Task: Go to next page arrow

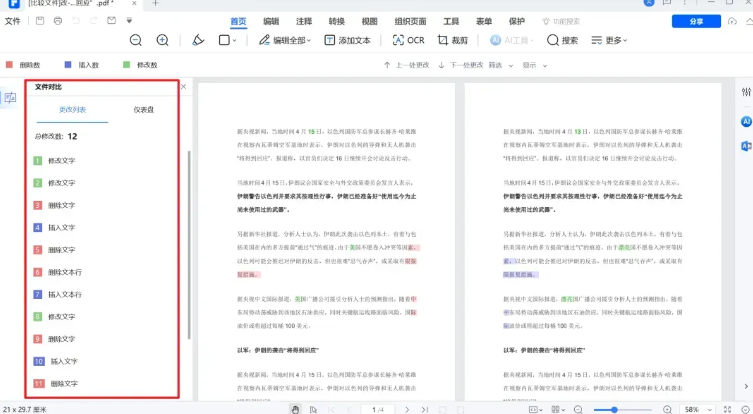Action: 407,409
